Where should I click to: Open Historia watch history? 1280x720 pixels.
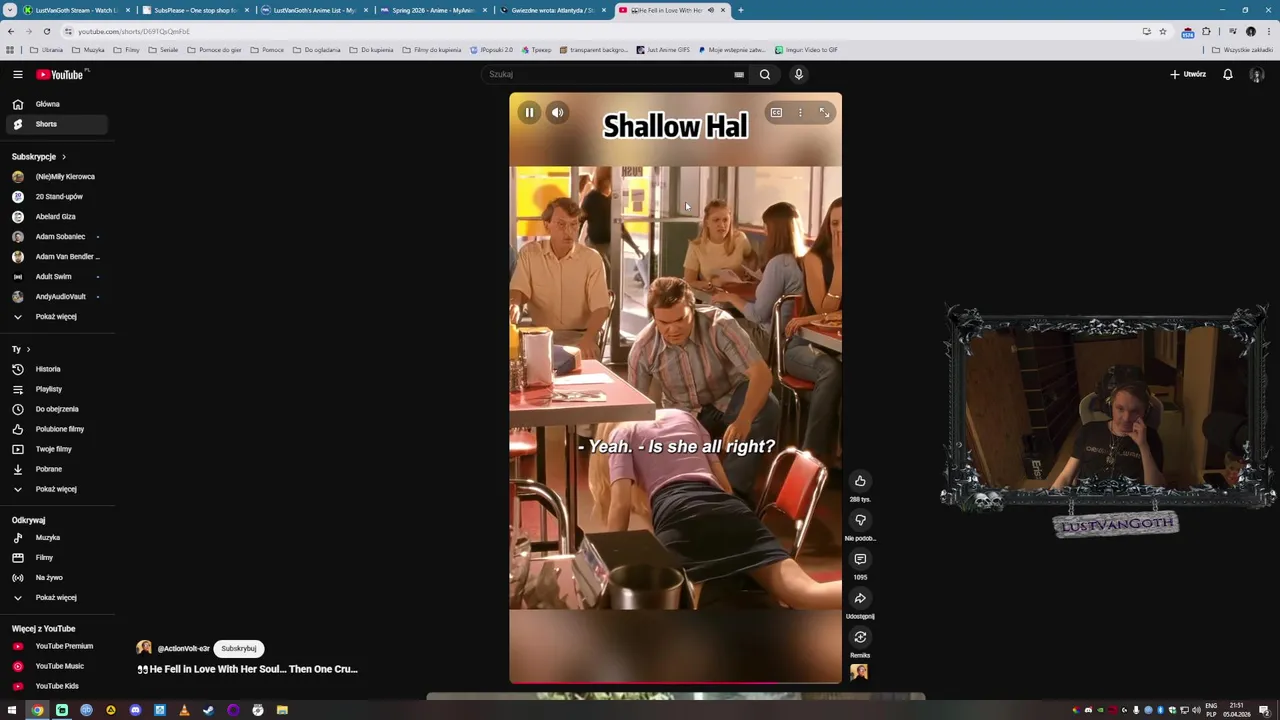(x=57, y=369)
